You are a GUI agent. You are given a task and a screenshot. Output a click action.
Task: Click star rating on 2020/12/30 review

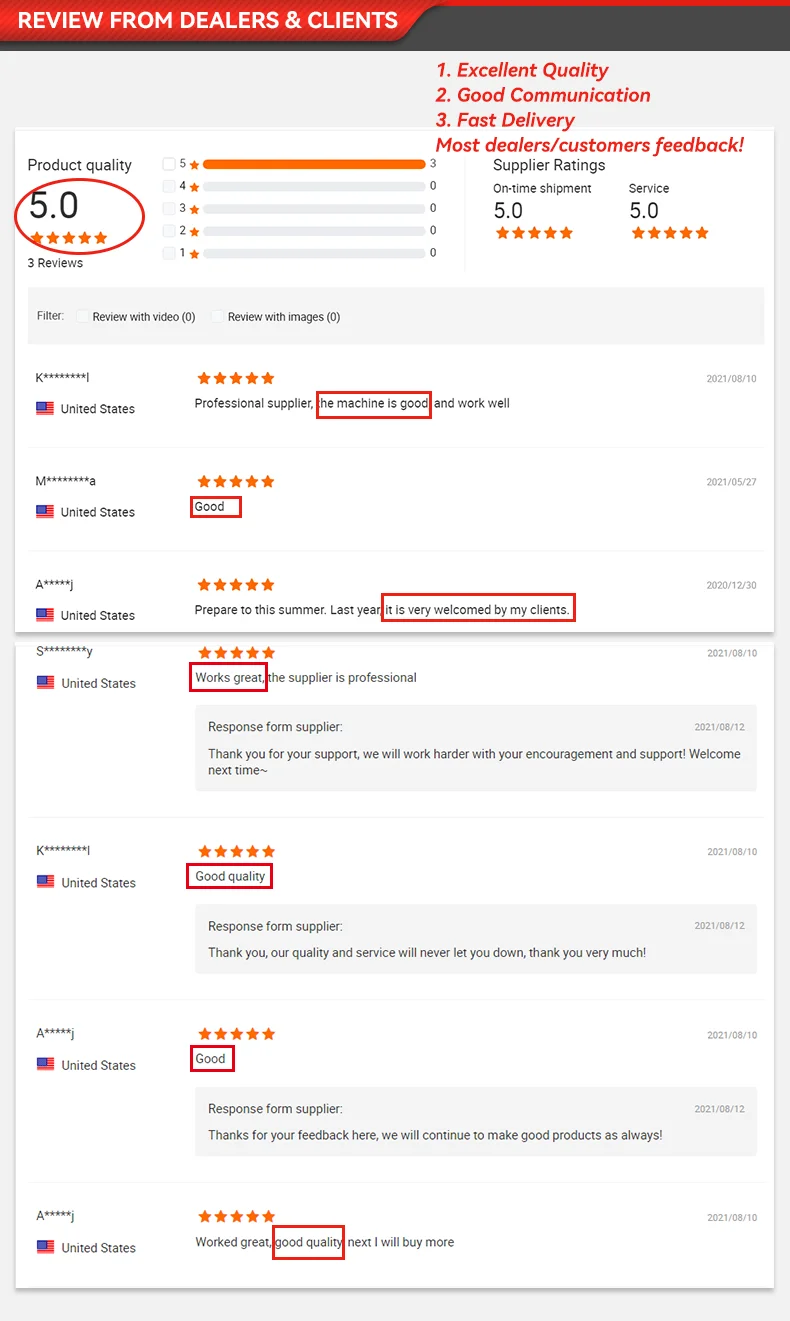(x=236, y=584)
